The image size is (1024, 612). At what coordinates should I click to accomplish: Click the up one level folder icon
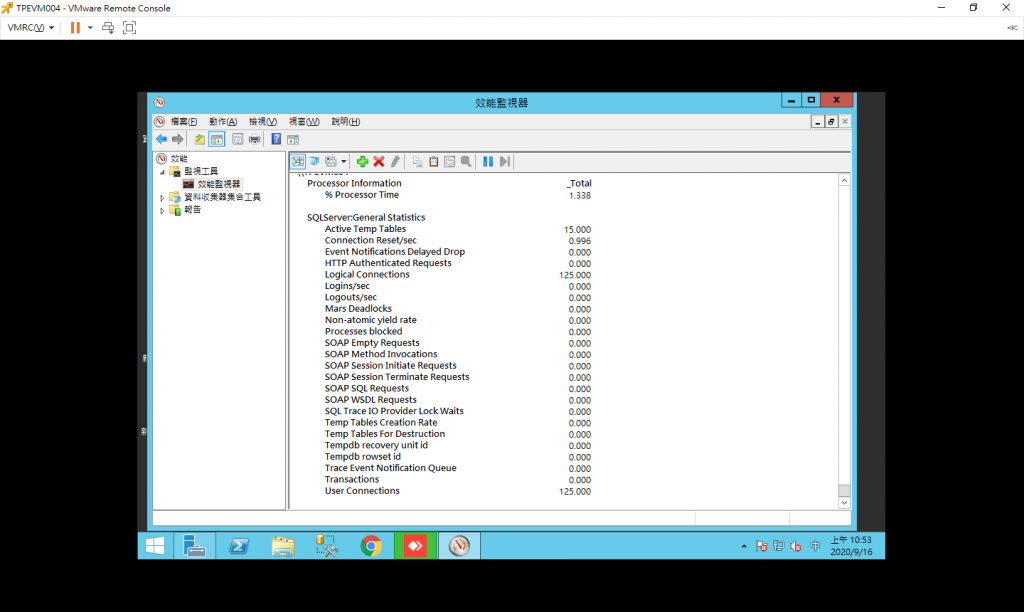point(199,139)
